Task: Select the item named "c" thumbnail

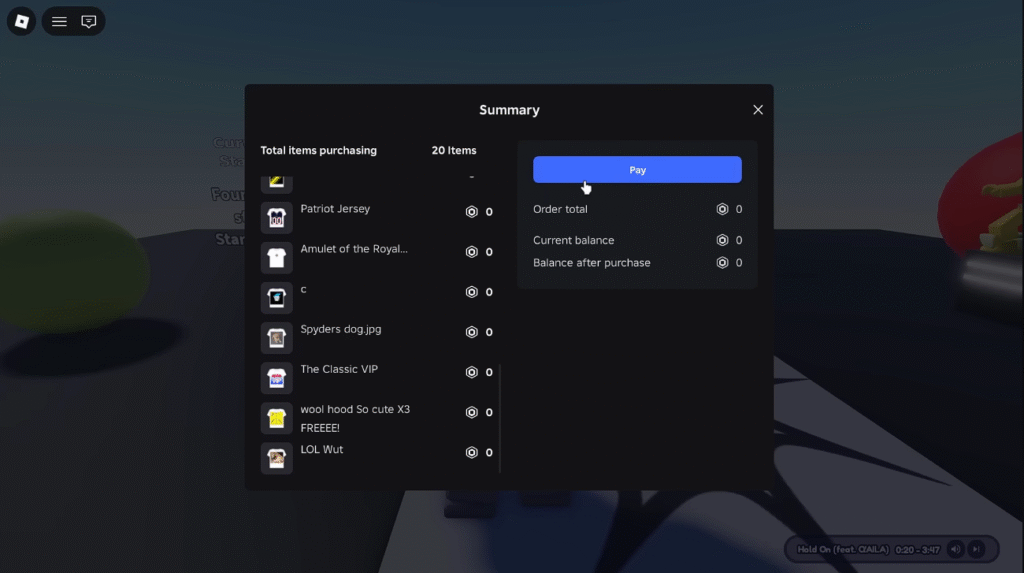Action: pos(277,297)
